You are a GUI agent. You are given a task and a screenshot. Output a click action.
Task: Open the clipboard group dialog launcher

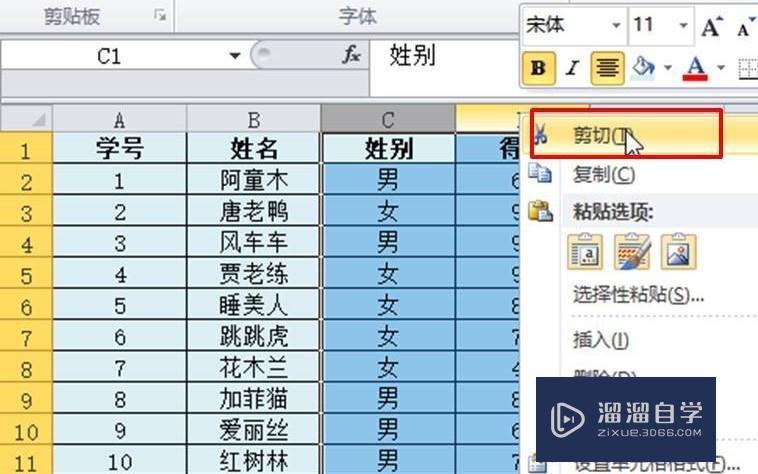coord(159,15)
